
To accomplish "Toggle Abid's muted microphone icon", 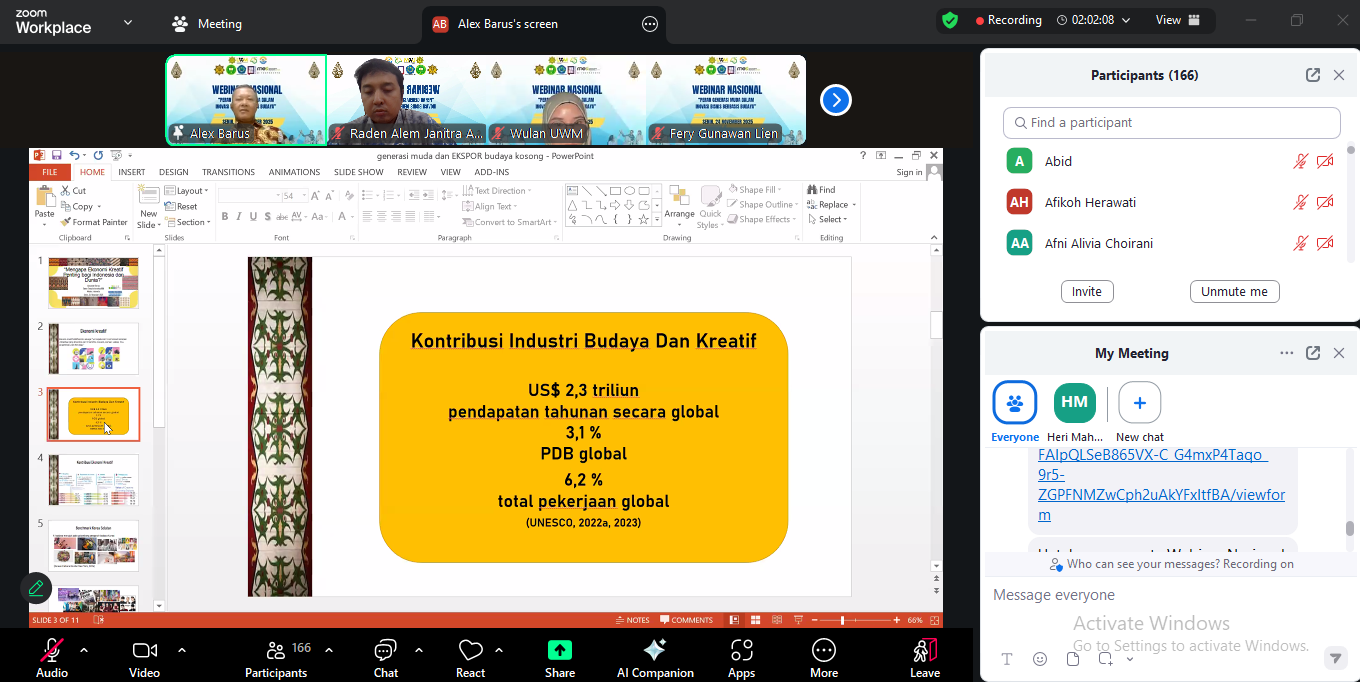I will tap(1300, 161).
